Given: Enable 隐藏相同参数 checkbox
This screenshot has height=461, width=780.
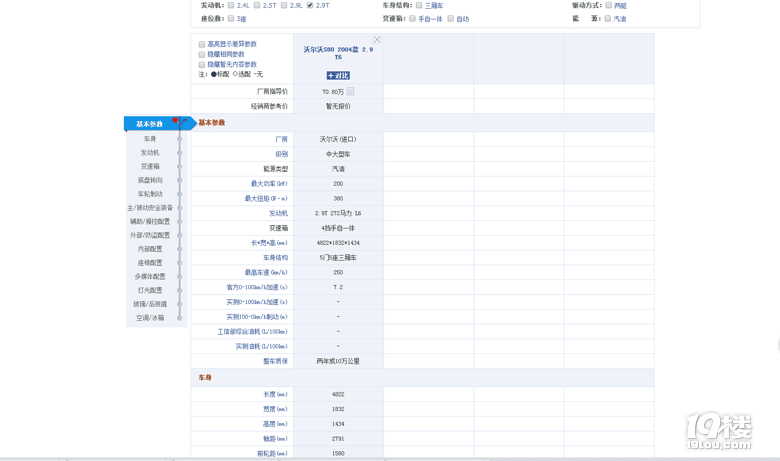Looking at the screenshot, I should pos(202,54).
